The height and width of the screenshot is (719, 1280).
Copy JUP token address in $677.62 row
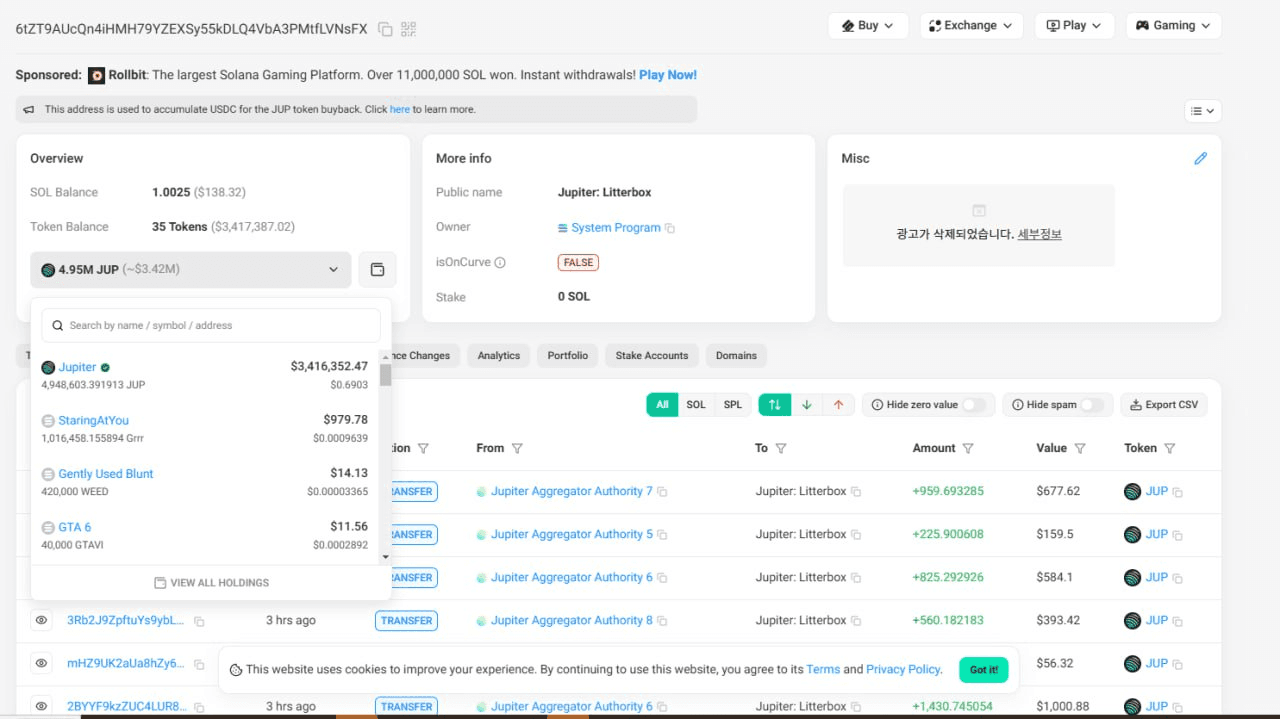pos(1178,492)
